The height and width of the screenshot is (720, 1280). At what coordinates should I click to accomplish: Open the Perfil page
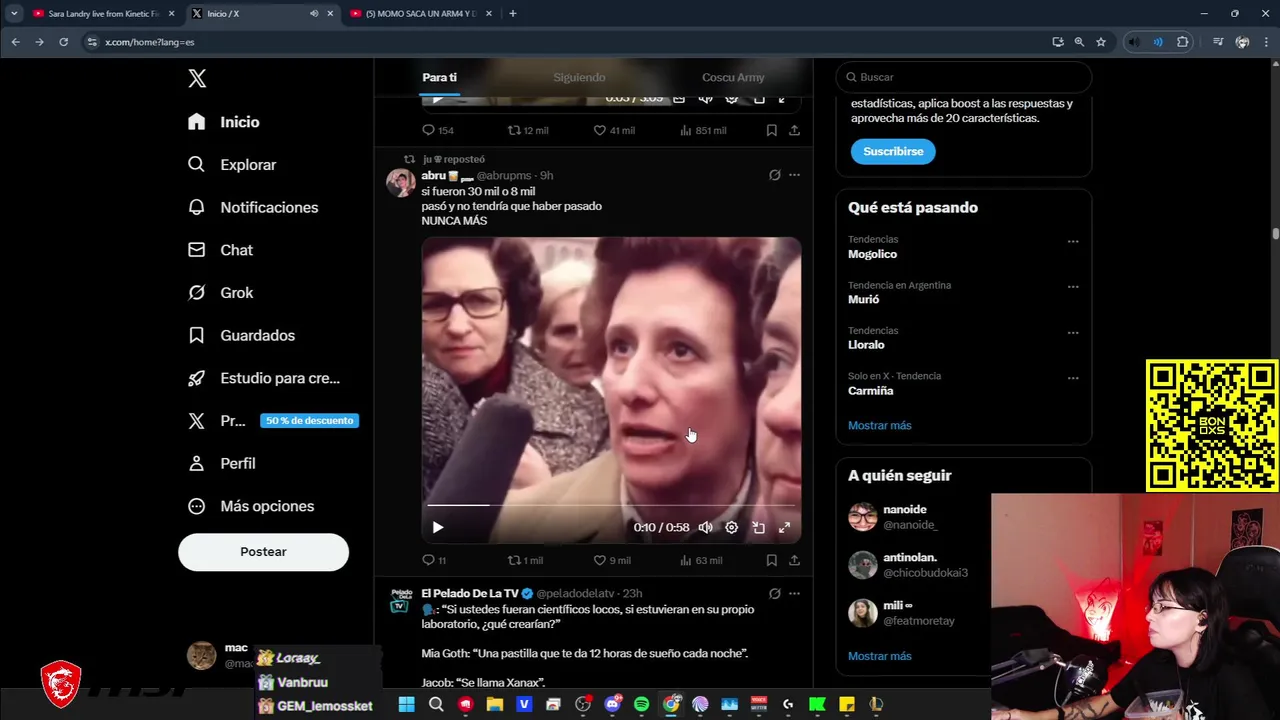(x=222, y=463)
